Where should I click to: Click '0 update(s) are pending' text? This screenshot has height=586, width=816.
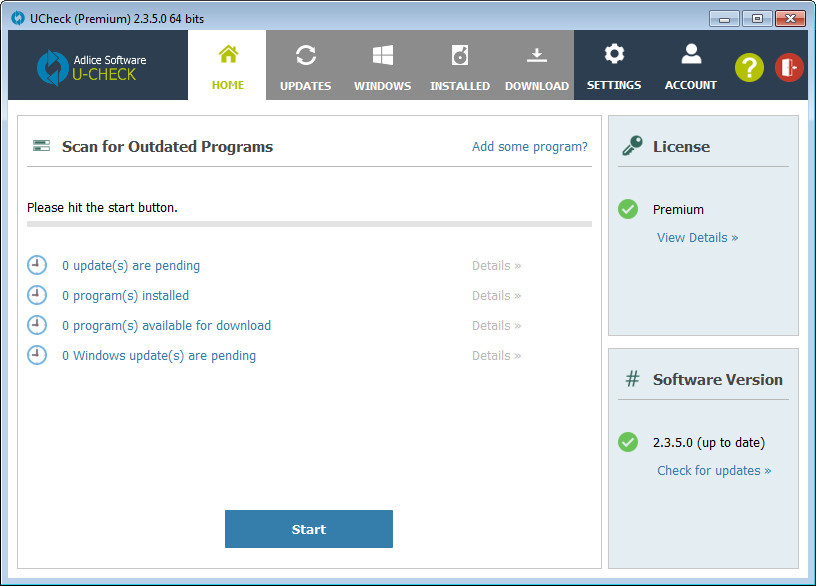click(x=131, y=266)
